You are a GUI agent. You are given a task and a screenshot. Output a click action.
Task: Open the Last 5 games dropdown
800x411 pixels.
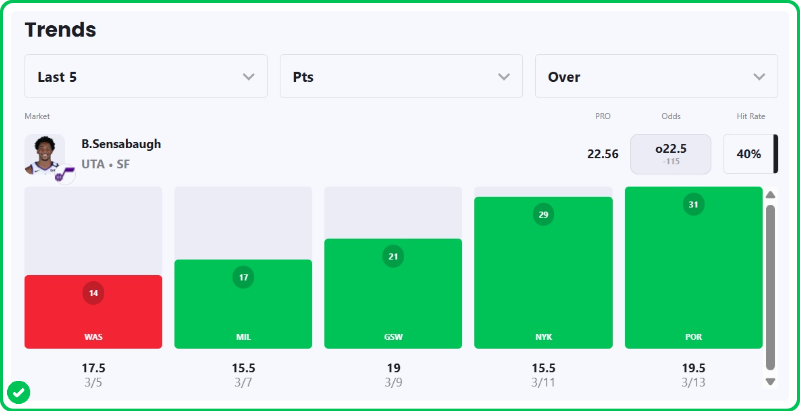(x=146, y=76)
